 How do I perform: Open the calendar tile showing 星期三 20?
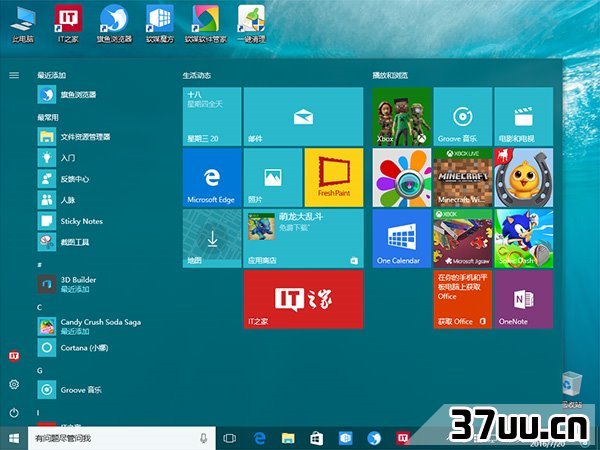(x=212, y=116)
